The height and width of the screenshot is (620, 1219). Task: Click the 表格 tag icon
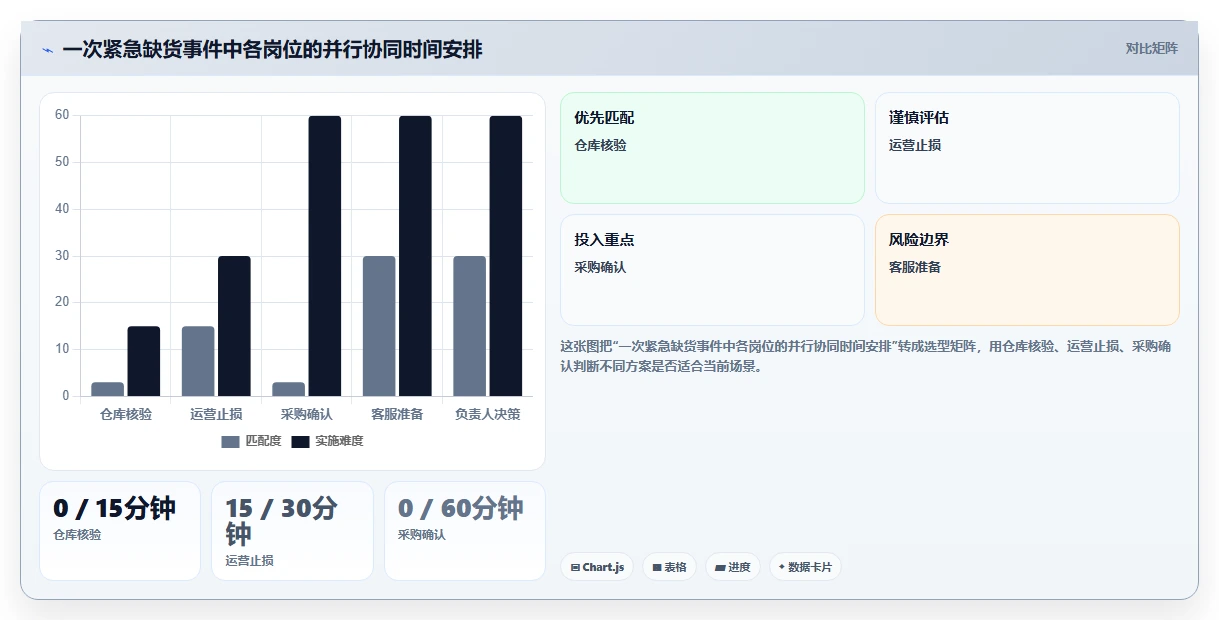point(657,567)
